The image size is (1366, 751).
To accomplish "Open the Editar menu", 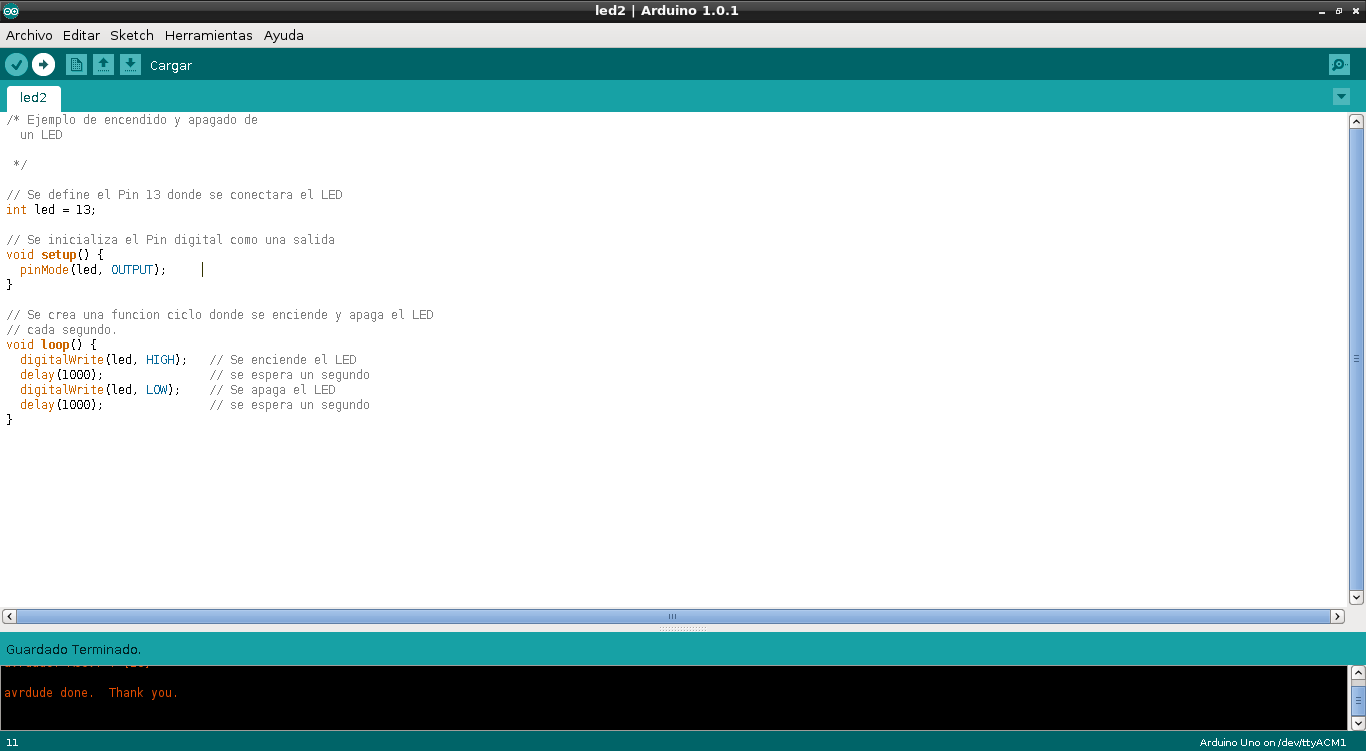I will click(x=81, y=35).
